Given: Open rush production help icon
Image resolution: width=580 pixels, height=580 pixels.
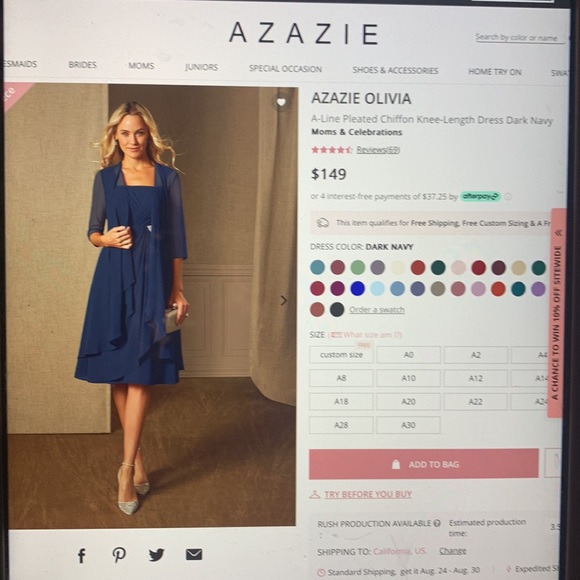Looking at the screenshot, I should (437, 523).
